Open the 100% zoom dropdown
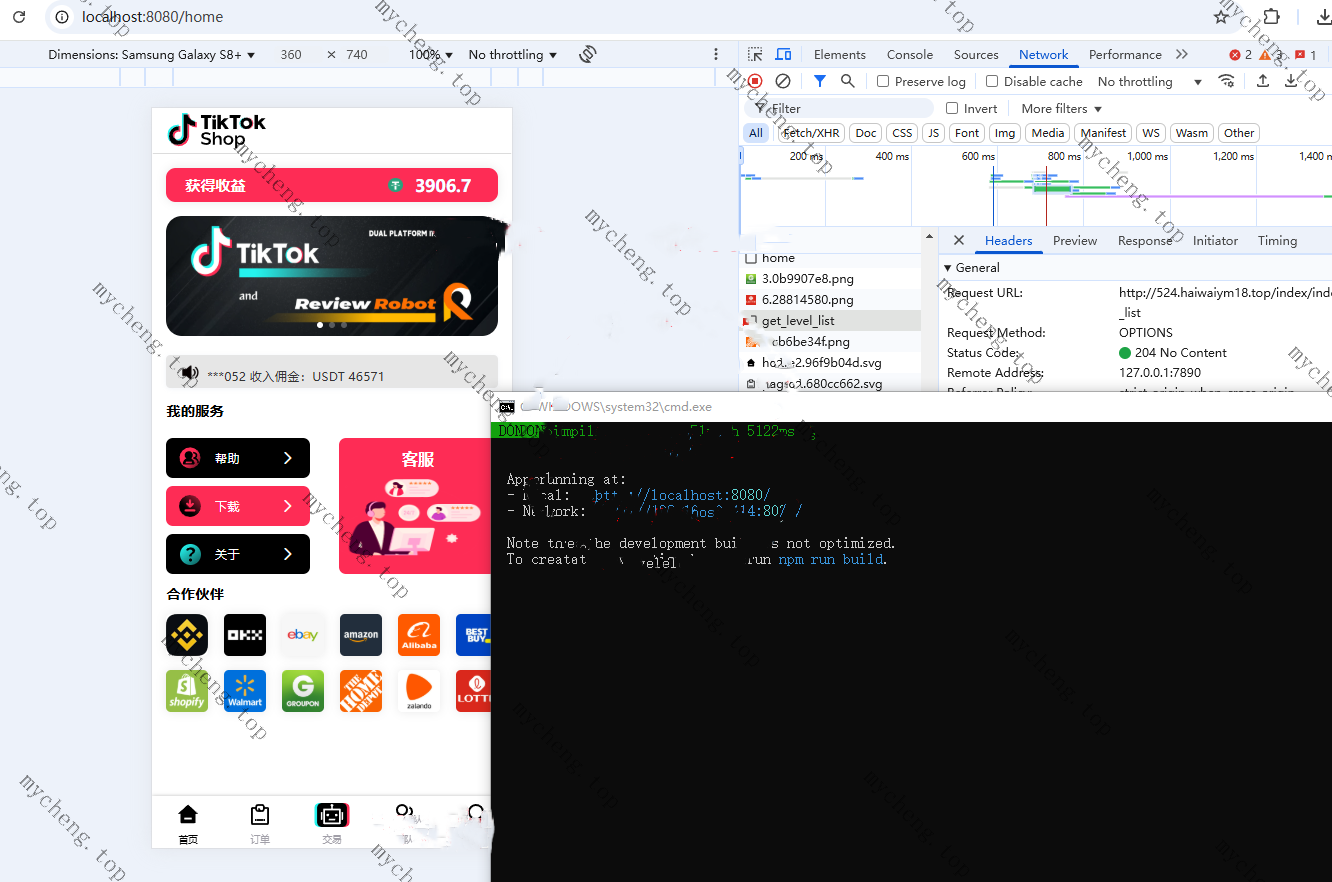This screenshot has height=882, width=1332. click(431, 55)
